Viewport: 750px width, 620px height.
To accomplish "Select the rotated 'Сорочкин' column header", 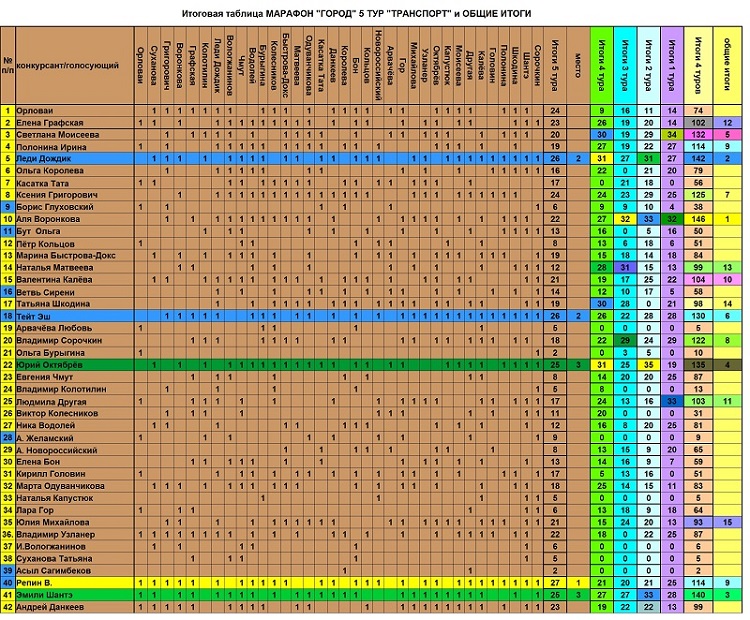I will click(538, 66).
